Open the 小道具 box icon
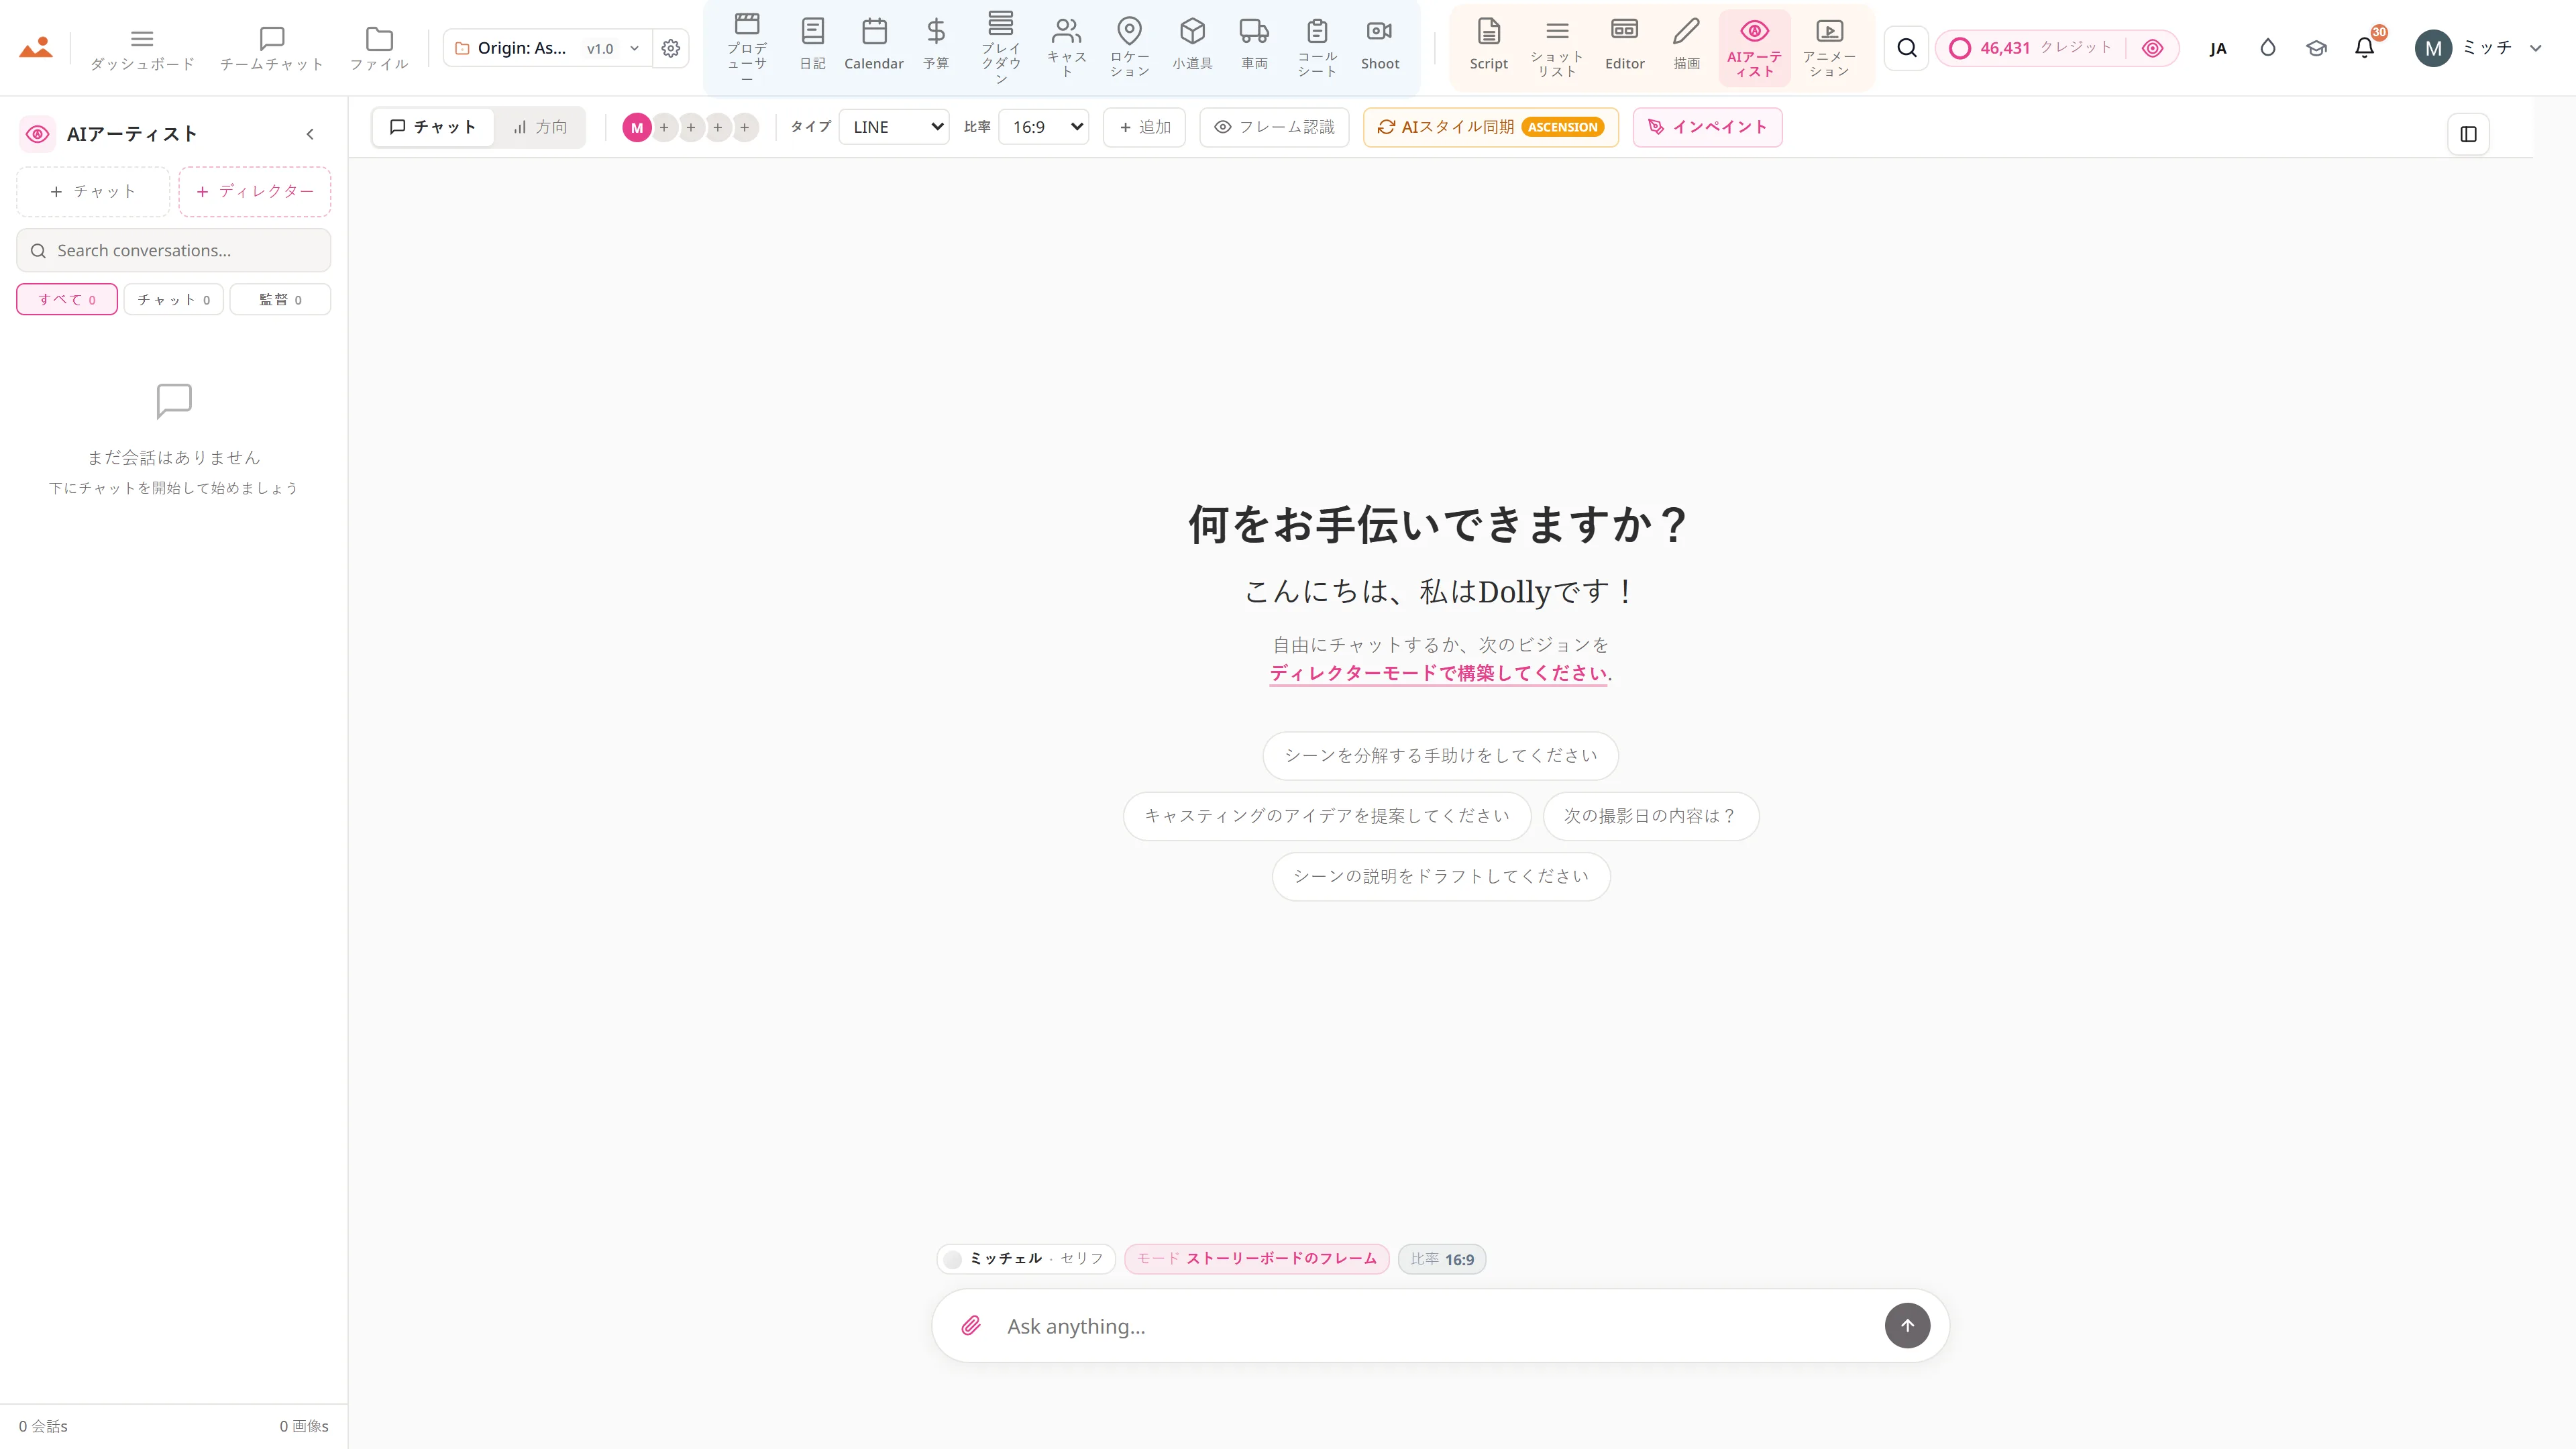This screenshot has width=2576, height=1449. (1192, 47)
